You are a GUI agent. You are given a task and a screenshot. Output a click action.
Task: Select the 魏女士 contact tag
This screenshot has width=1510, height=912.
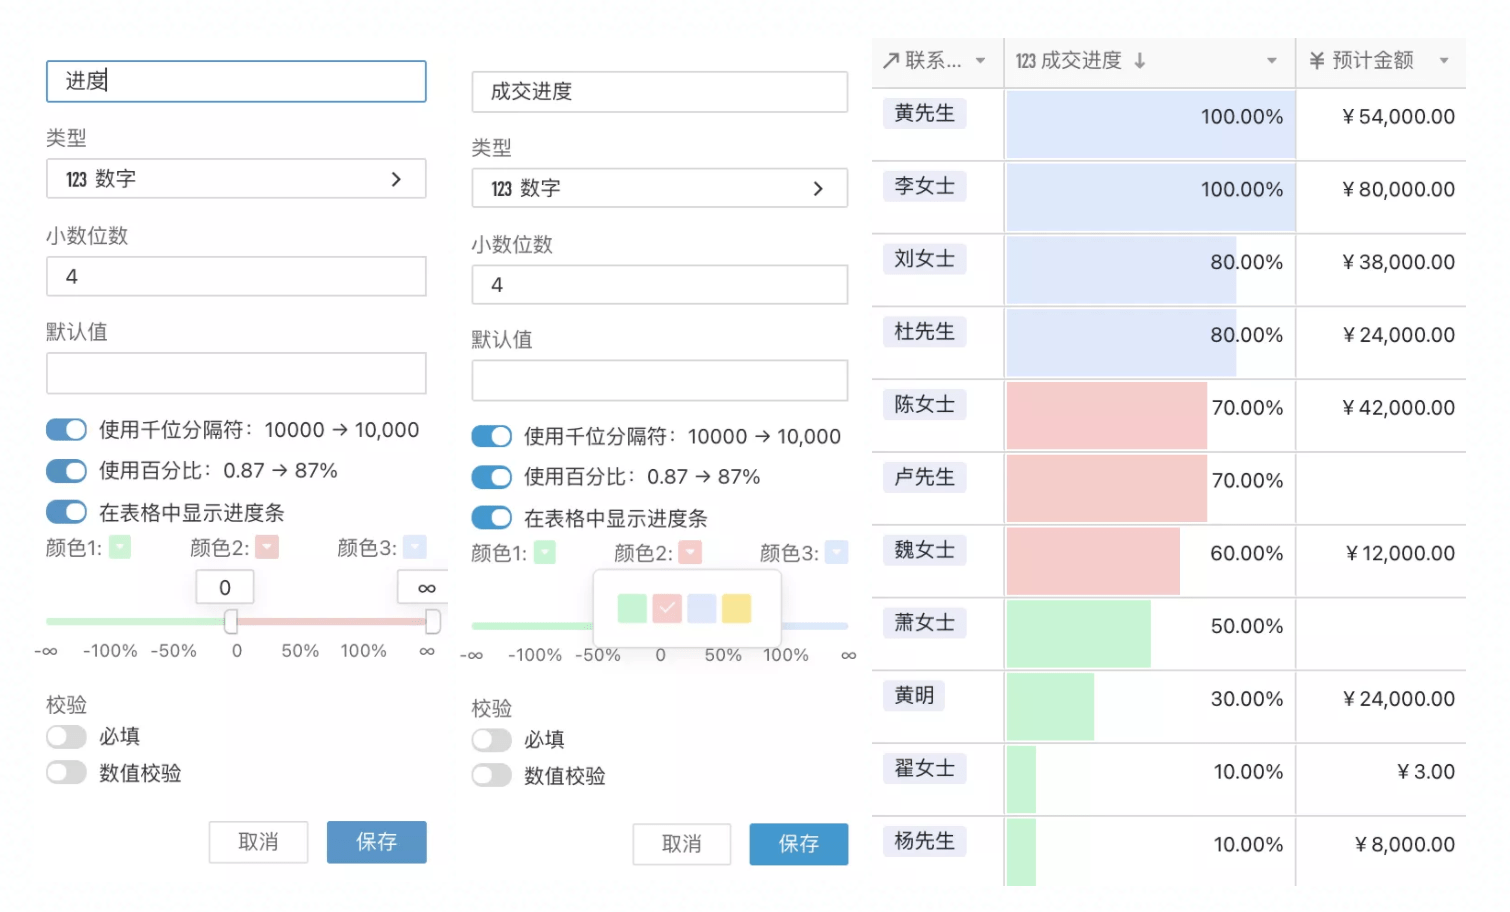925,550
